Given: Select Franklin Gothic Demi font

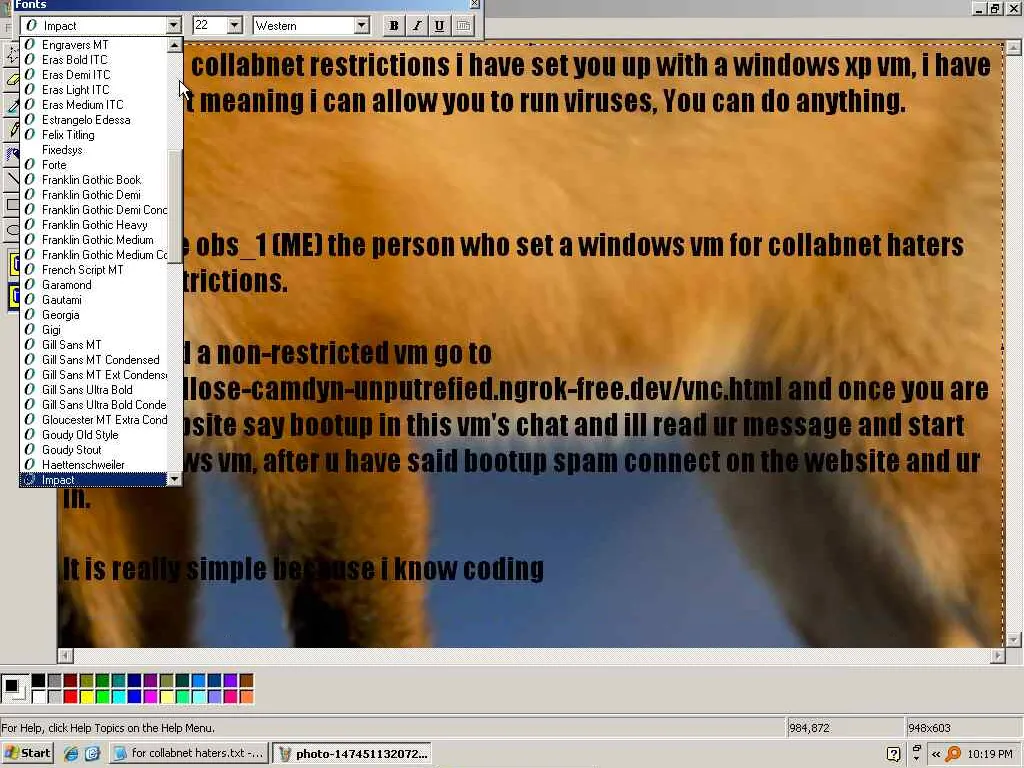Looking at the screenshot, I should [x=93, y=195].
